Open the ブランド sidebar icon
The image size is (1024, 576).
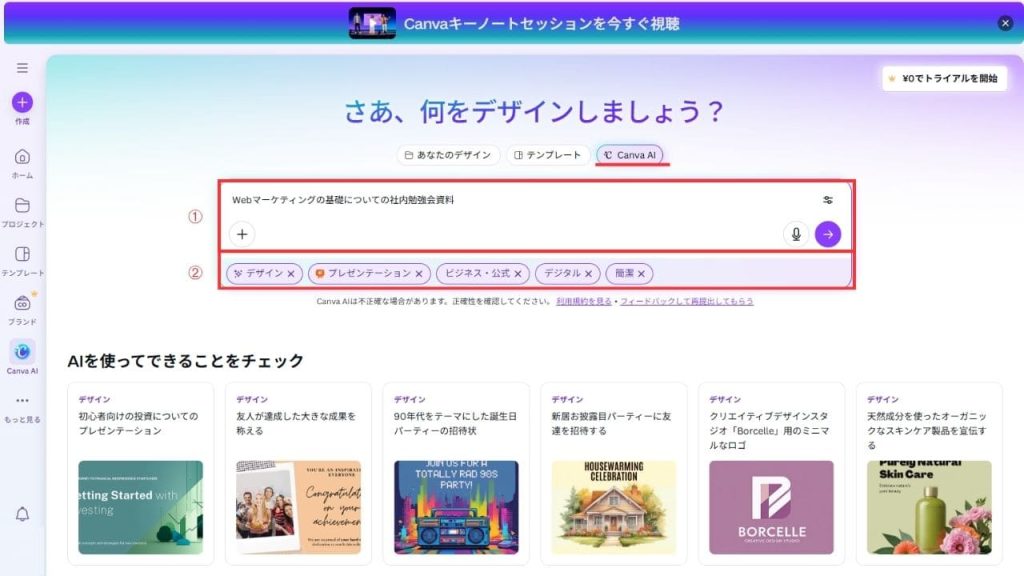click(22, 304)
